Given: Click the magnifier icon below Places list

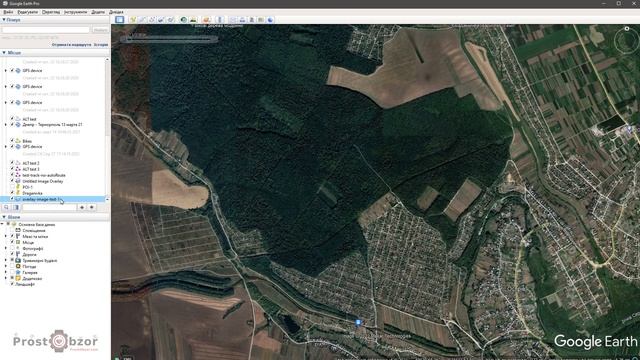Looking at the screenshot, I should pos(6,207).
